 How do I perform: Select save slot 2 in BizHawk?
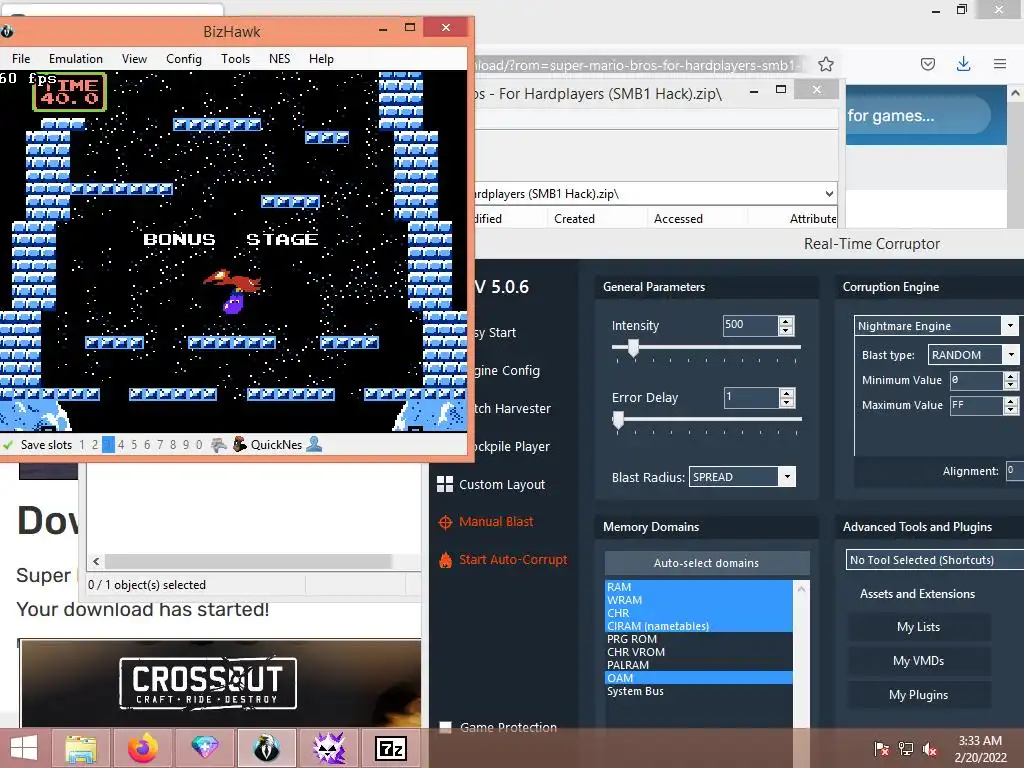(95, 445)
